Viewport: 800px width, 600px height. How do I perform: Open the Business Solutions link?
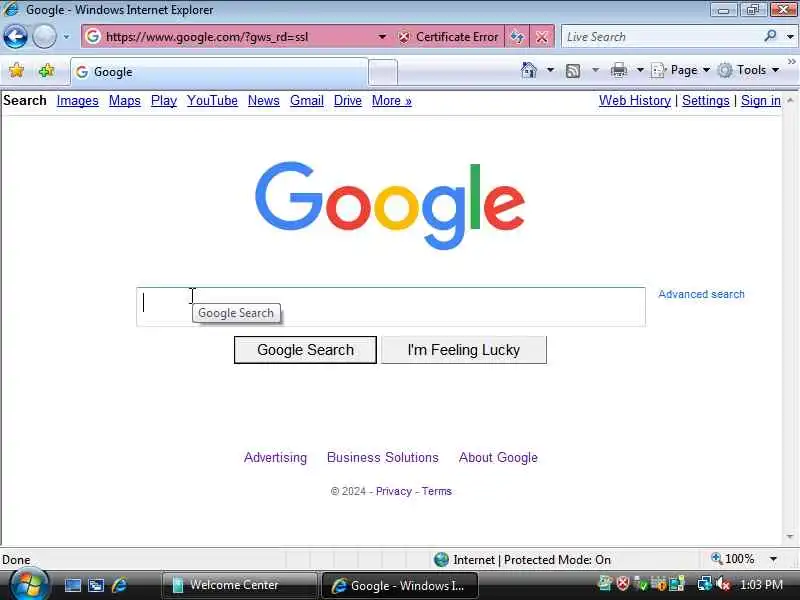(x=383, y=457)
